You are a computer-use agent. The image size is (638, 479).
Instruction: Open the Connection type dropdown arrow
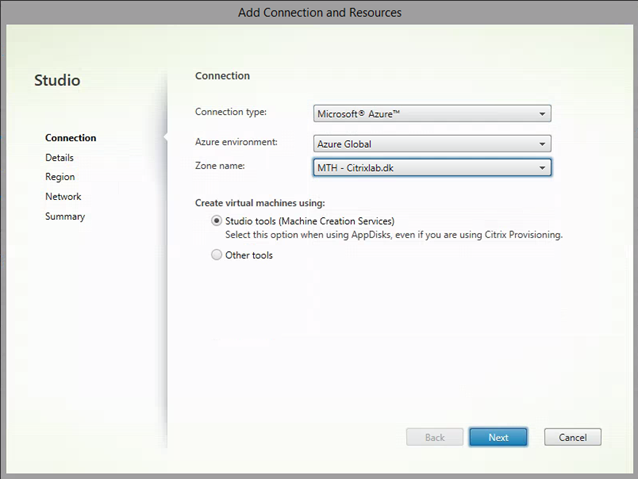(x=542, y=114)
